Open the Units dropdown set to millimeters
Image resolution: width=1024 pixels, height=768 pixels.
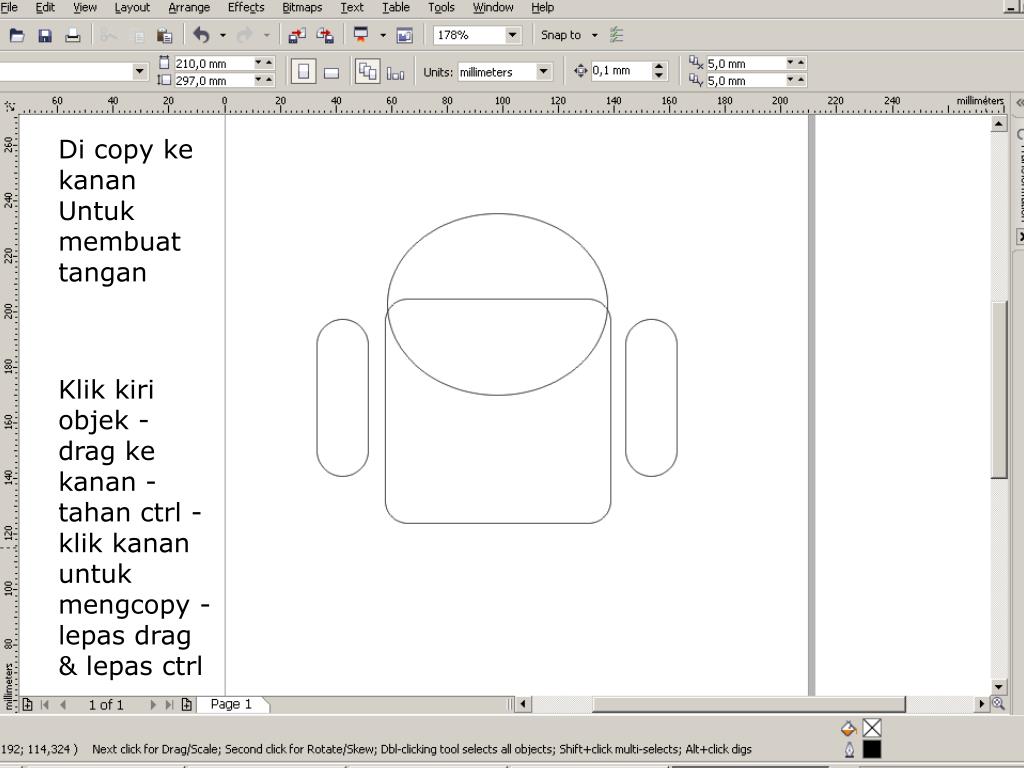click(543, 71)
